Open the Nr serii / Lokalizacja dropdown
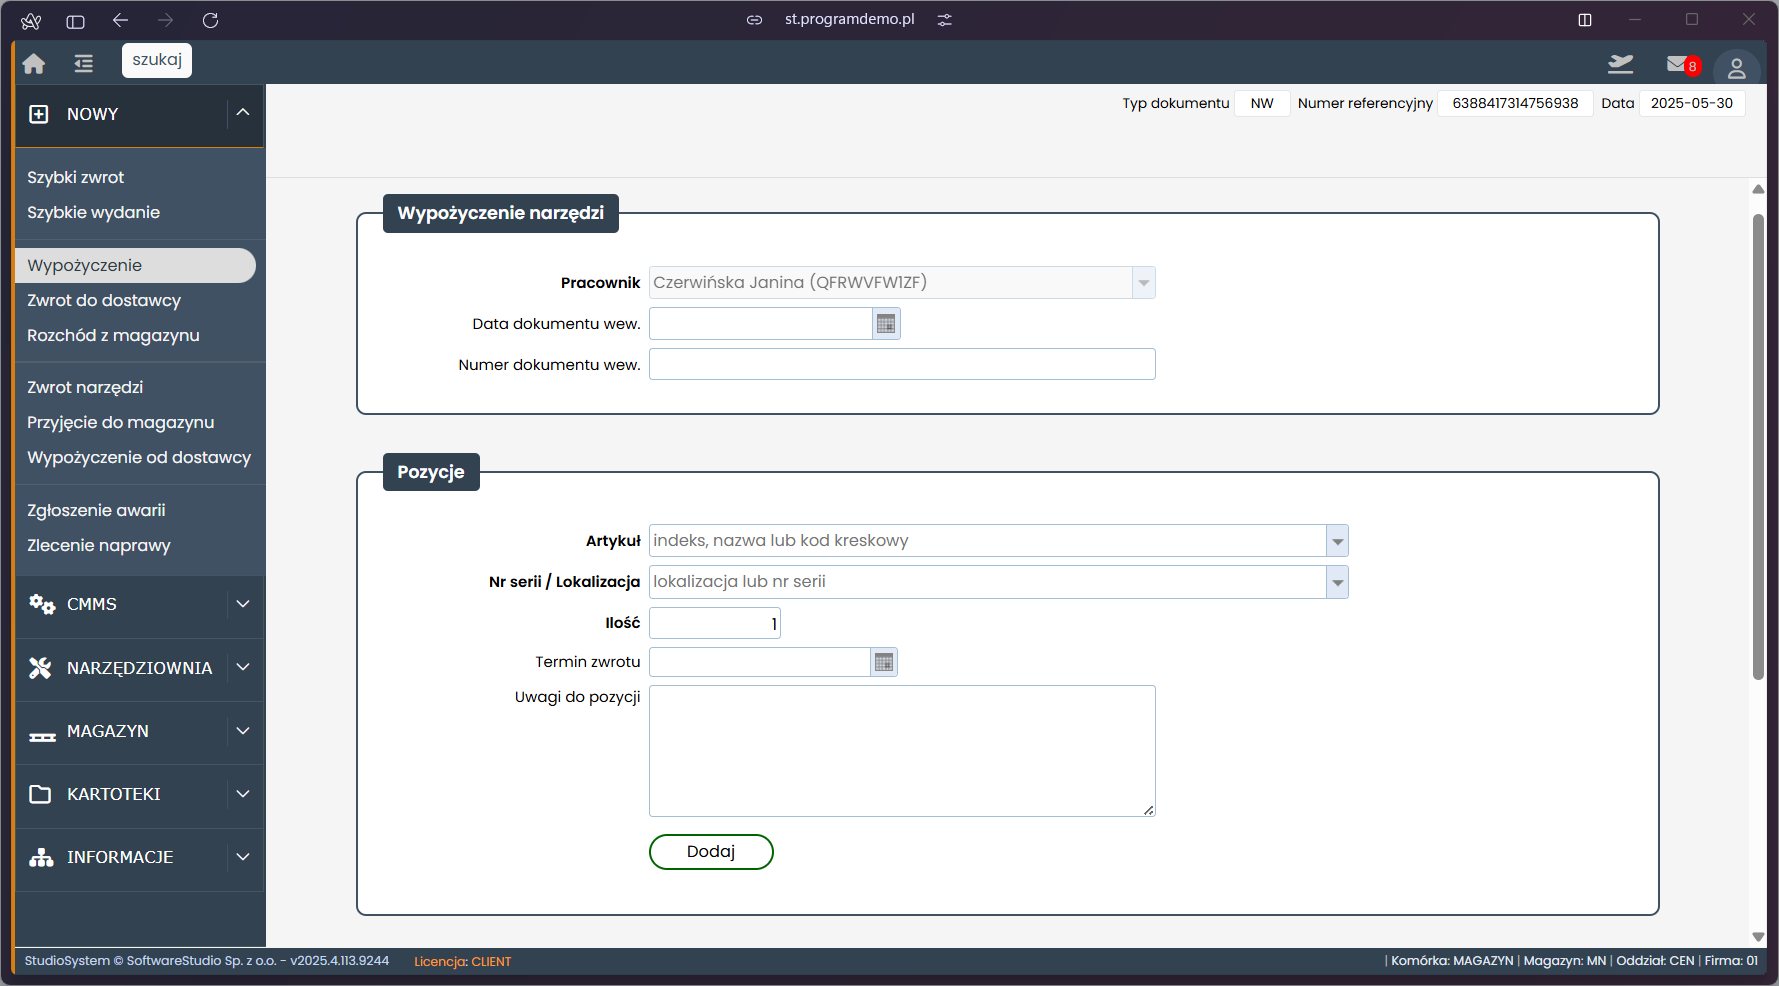The width and height of the screenshot is (1779, 986). coord(1337,582)
